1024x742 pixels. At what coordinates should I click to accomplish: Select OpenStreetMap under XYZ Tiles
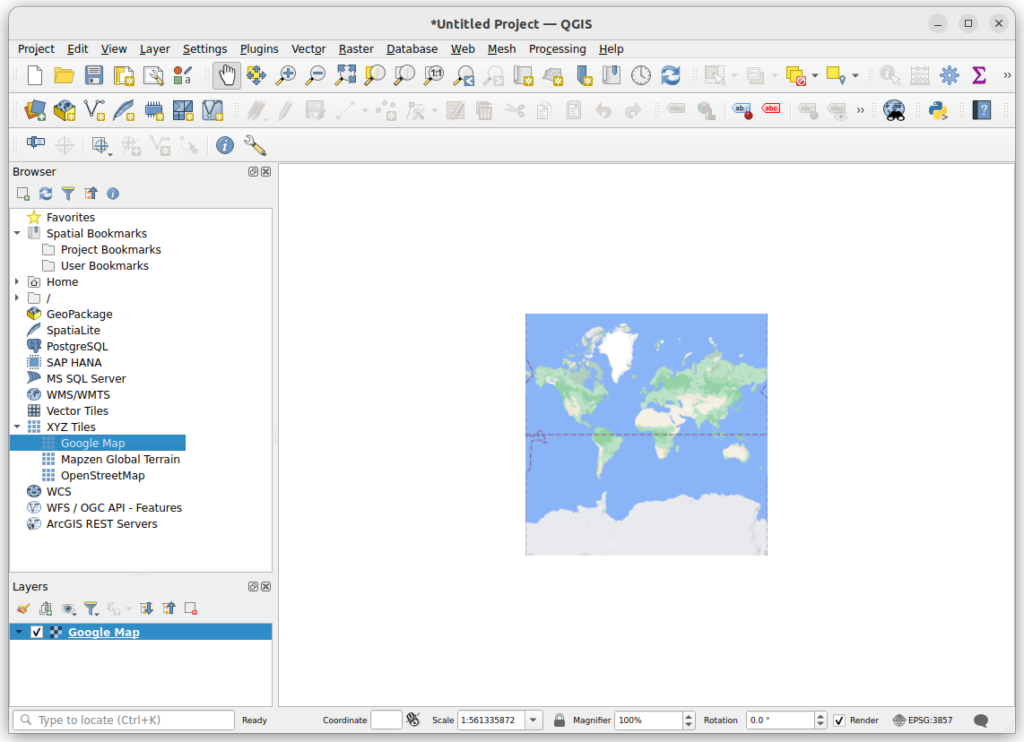pyautogui.click(x=112, y=475)
